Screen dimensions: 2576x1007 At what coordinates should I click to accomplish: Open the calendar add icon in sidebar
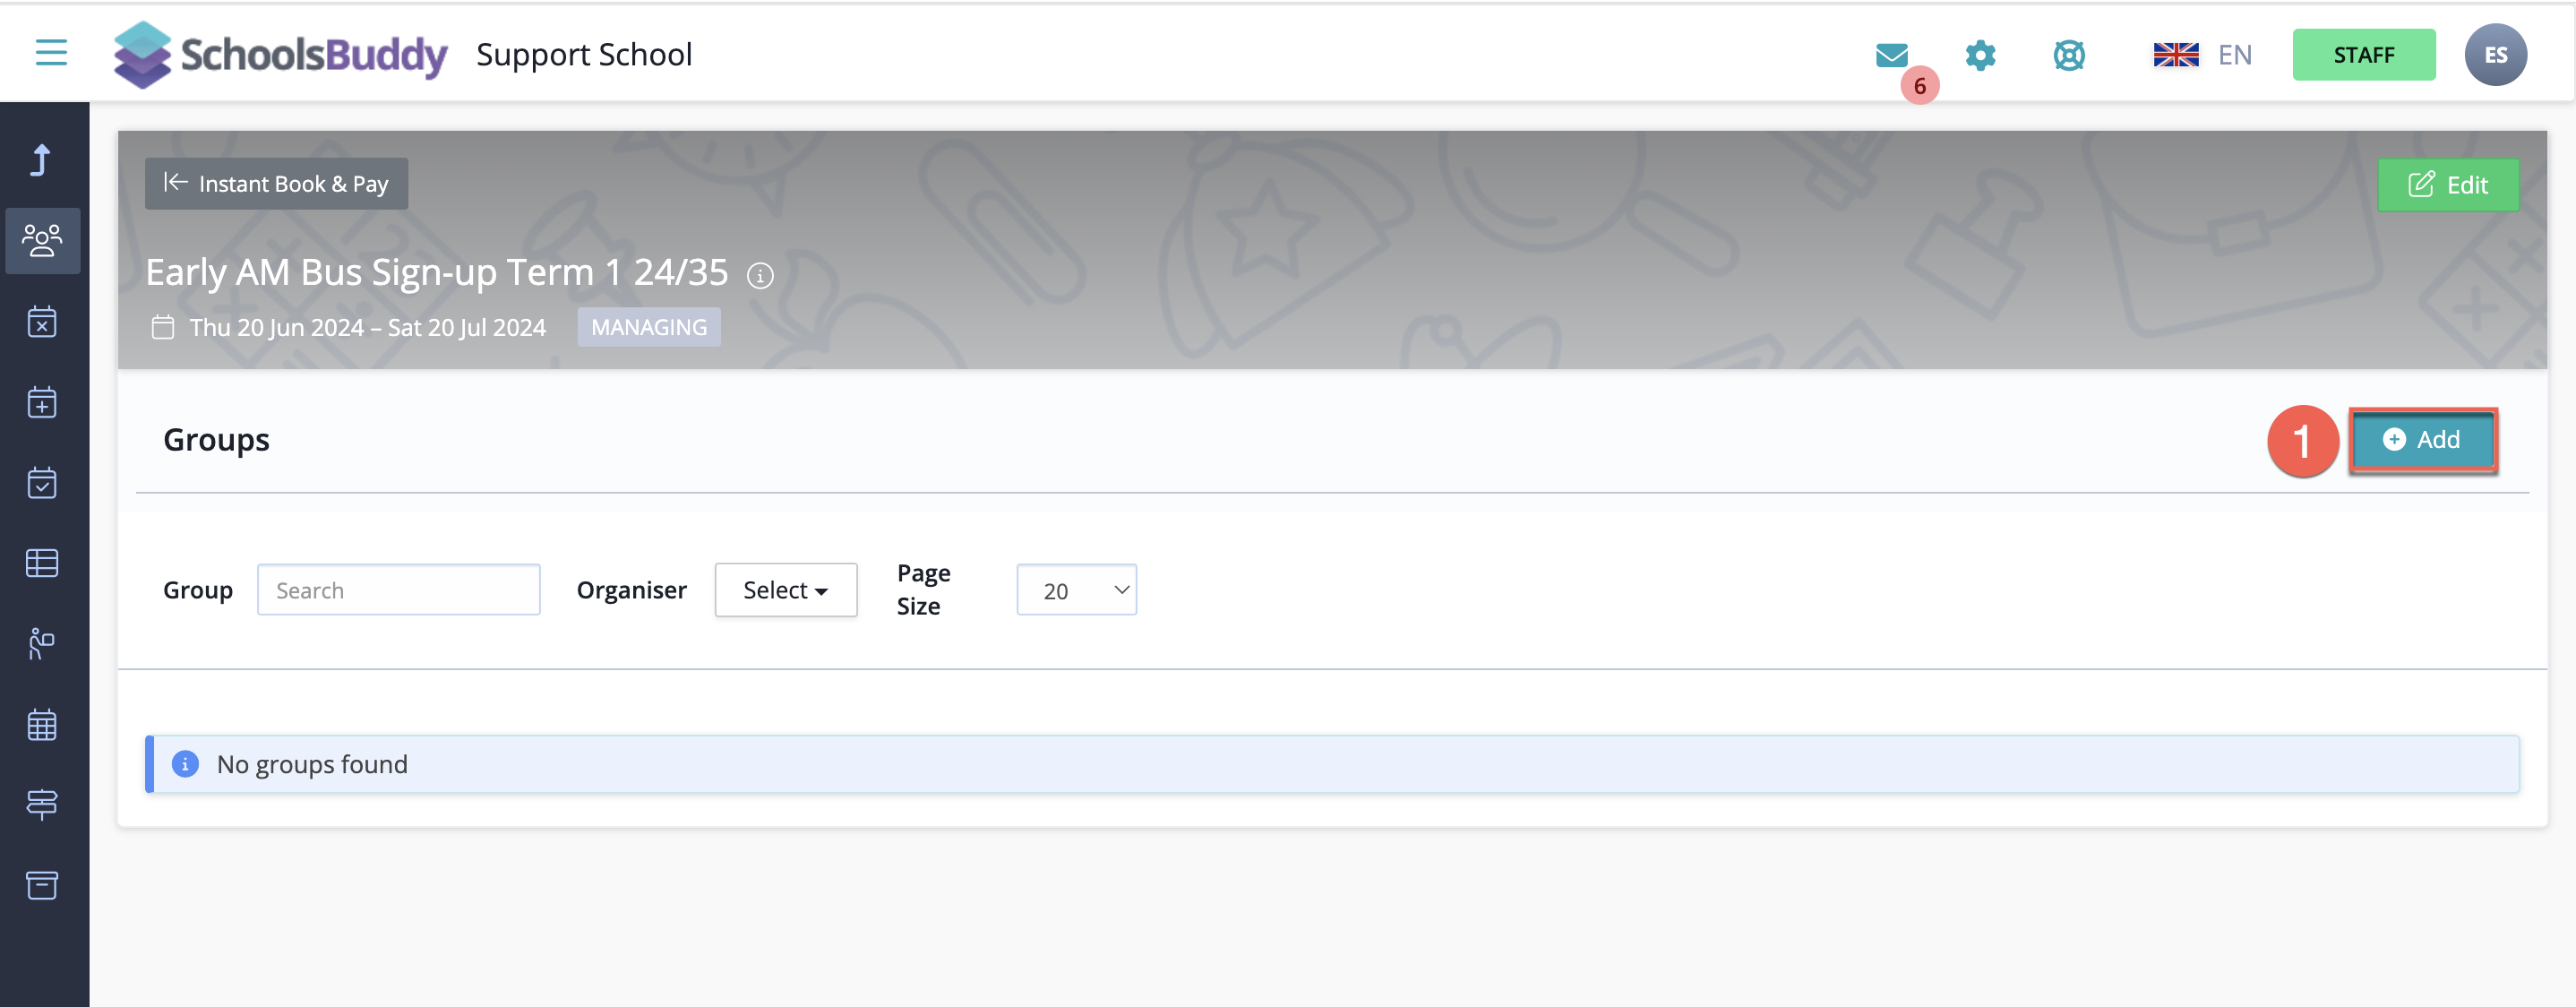click(42, 402)
